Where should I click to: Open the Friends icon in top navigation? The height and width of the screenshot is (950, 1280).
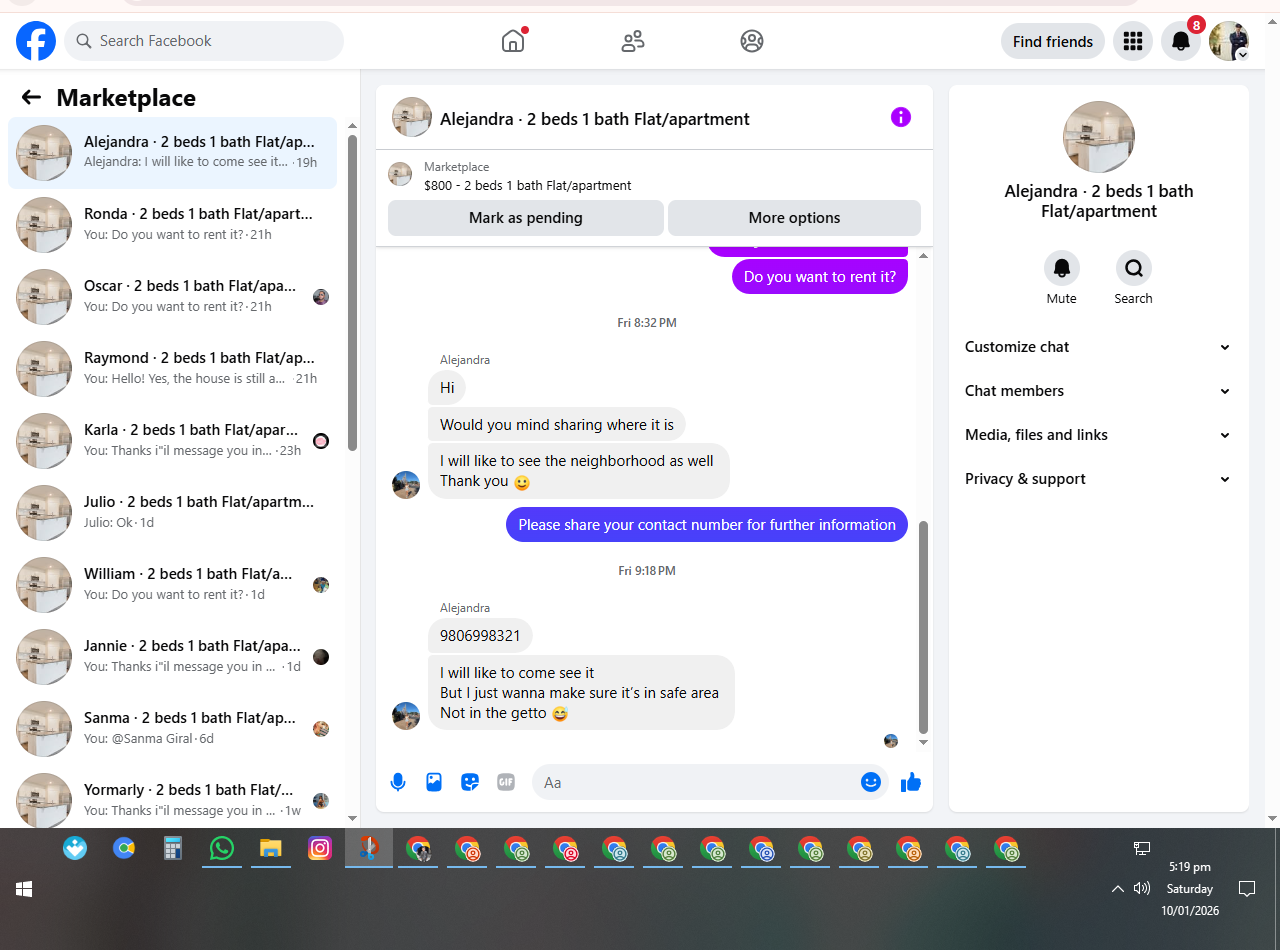click(633, 41)
